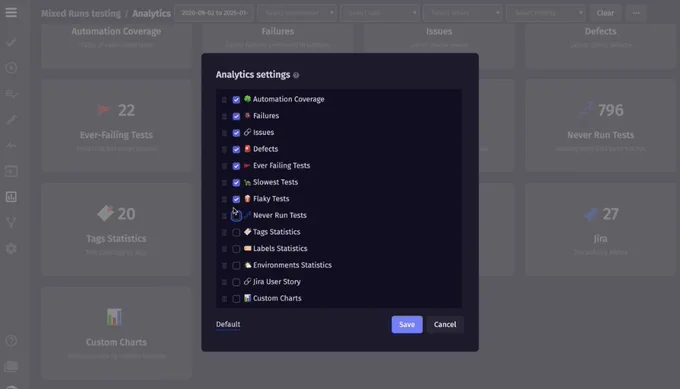Viewport: 680px width, 389px height.
Task: Open the last Select dropdown before Clear
Action: click(546, 13)
